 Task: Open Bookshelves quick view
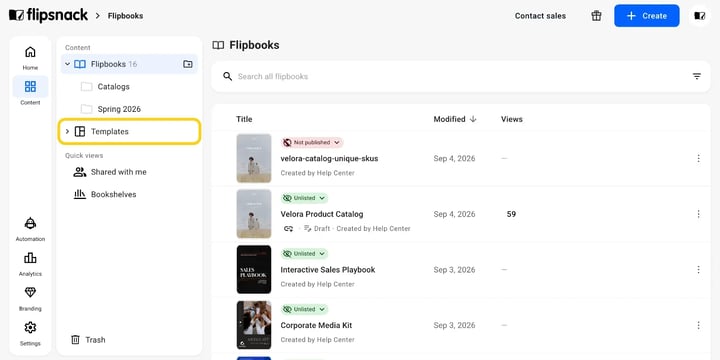tap(105, 194)
